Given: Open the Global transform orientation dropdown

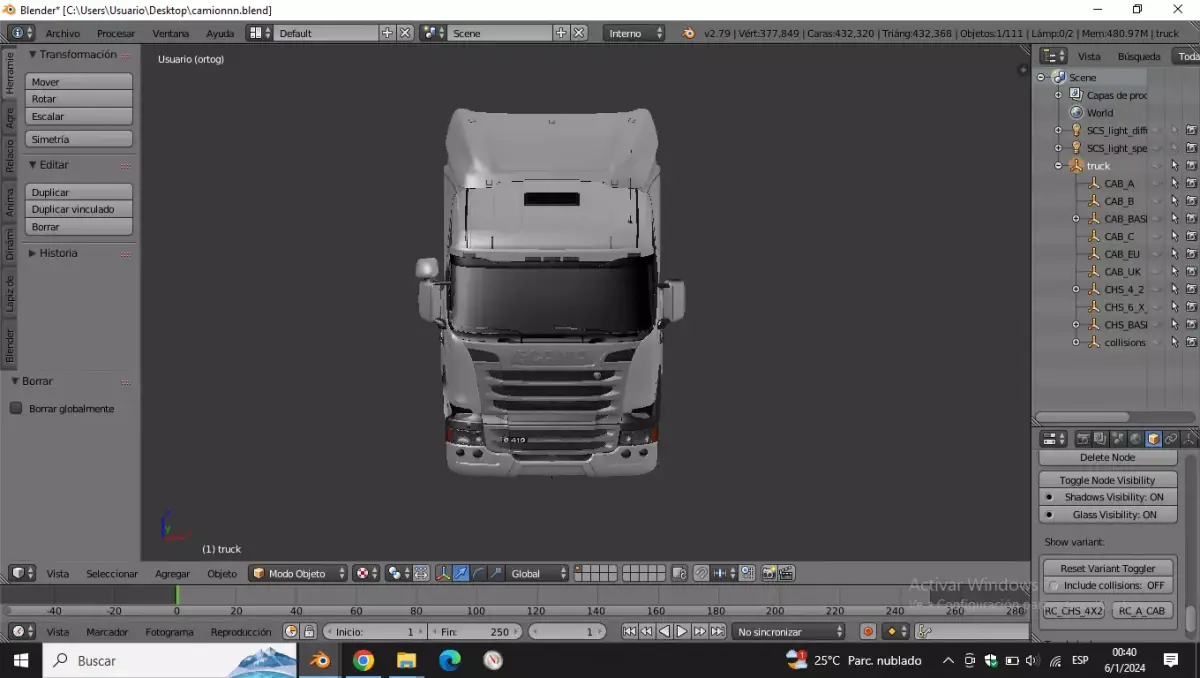Looking at the screenshot, I should click(536, 573).
